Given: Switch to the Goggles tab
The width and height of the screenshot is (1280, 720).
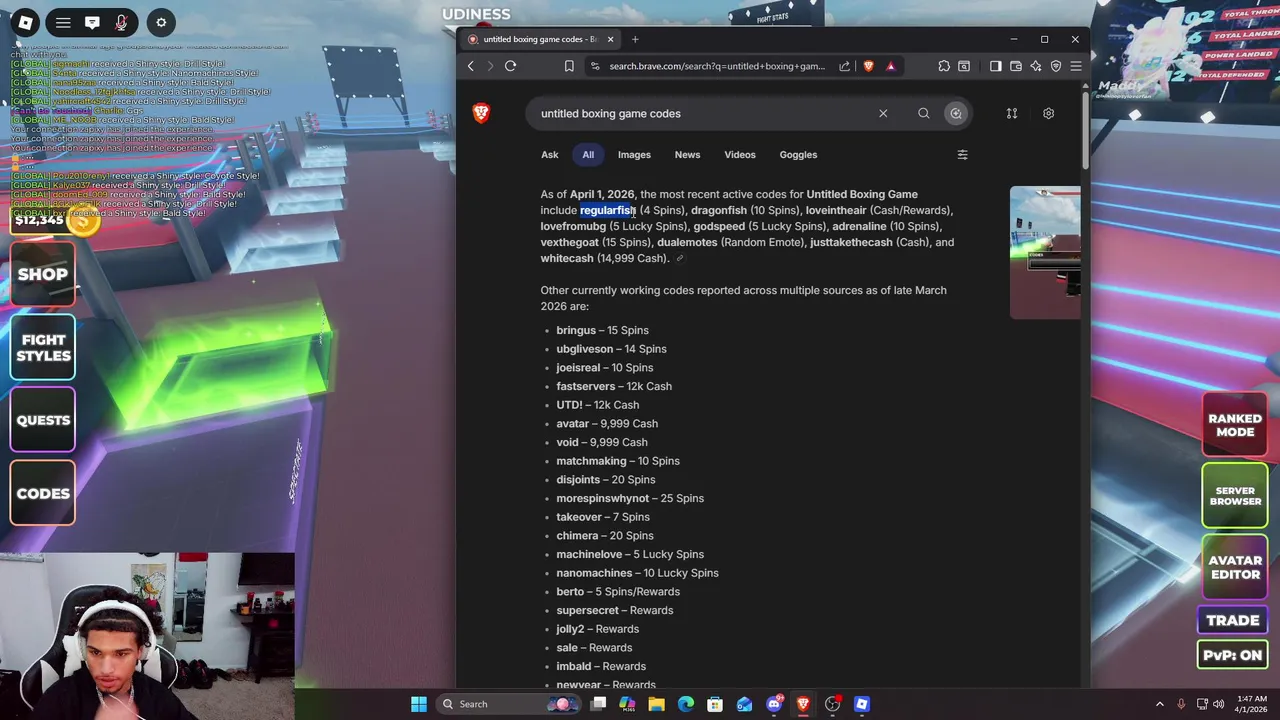Looking at the screenshot, I should [798, 155].
